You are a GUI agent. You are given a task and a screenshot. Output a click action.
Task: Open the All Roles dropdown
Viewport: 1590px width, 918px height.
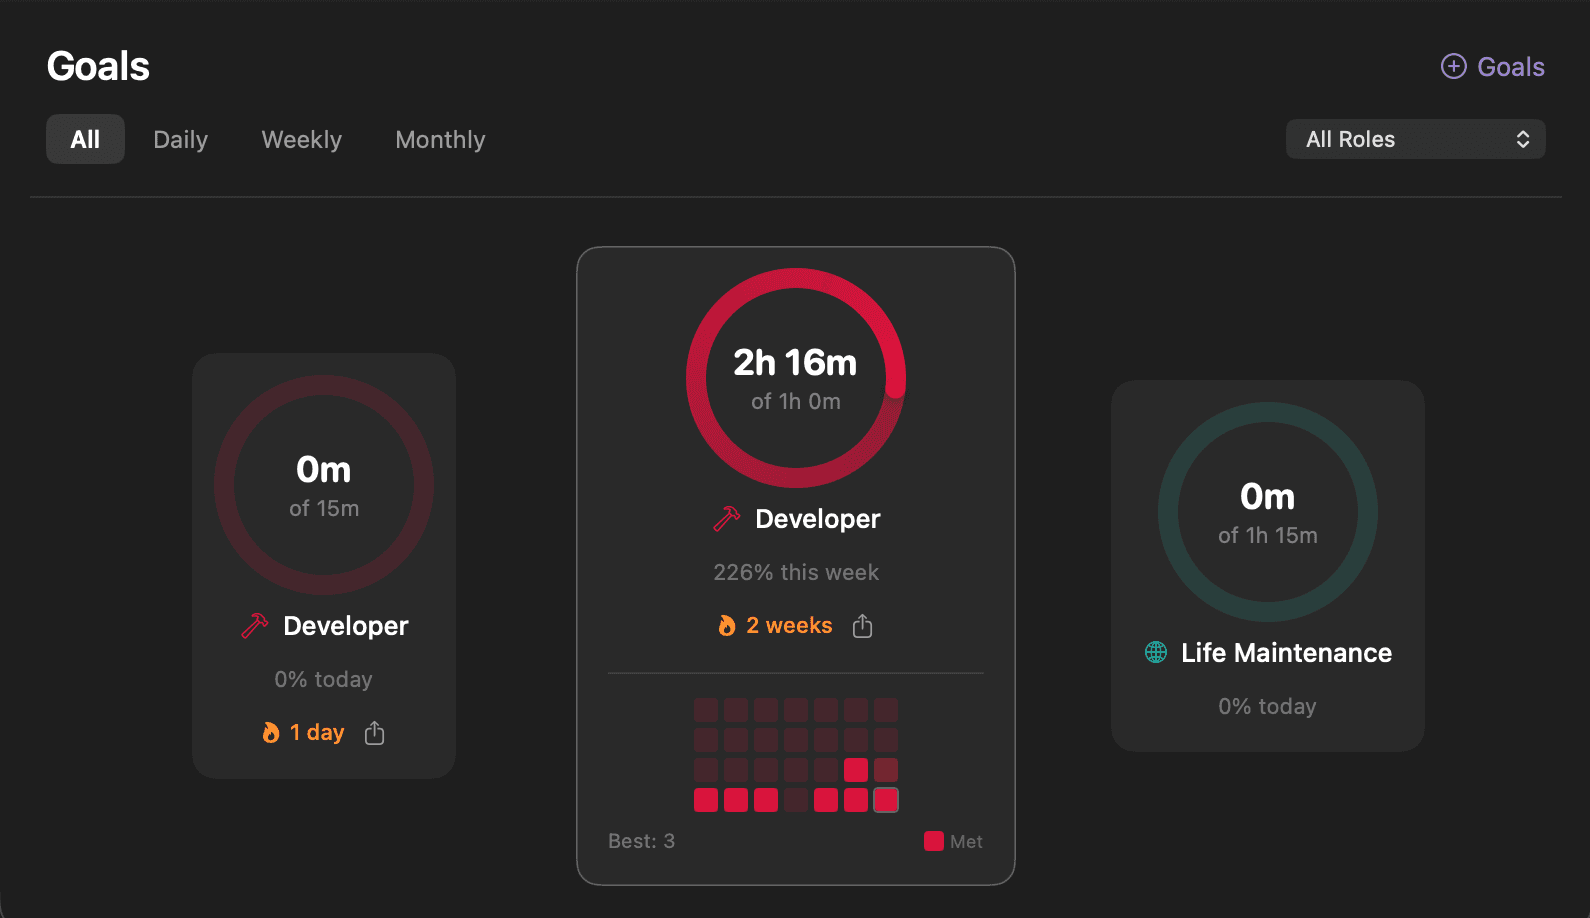tap(1415, 139)
